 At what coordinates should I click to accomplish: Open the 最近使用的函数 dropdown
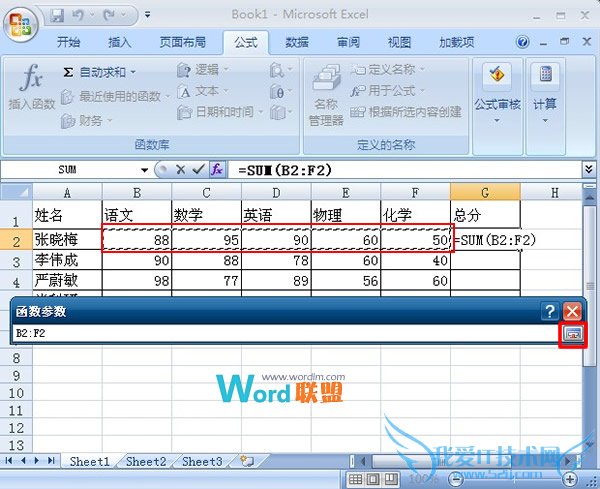point(115,96)
